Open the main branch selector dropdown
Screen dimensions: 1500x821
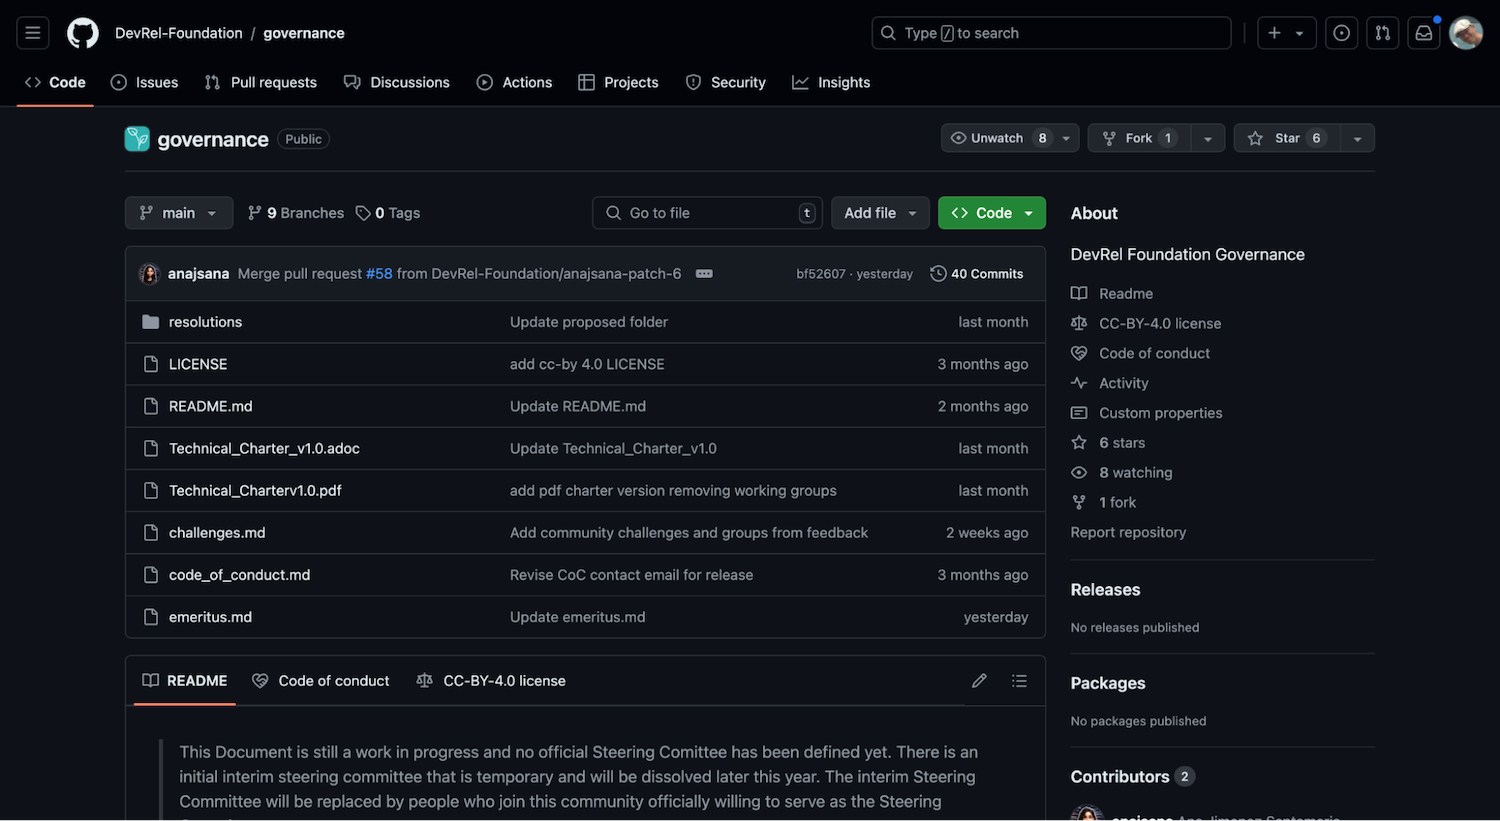tap(179, 213)
